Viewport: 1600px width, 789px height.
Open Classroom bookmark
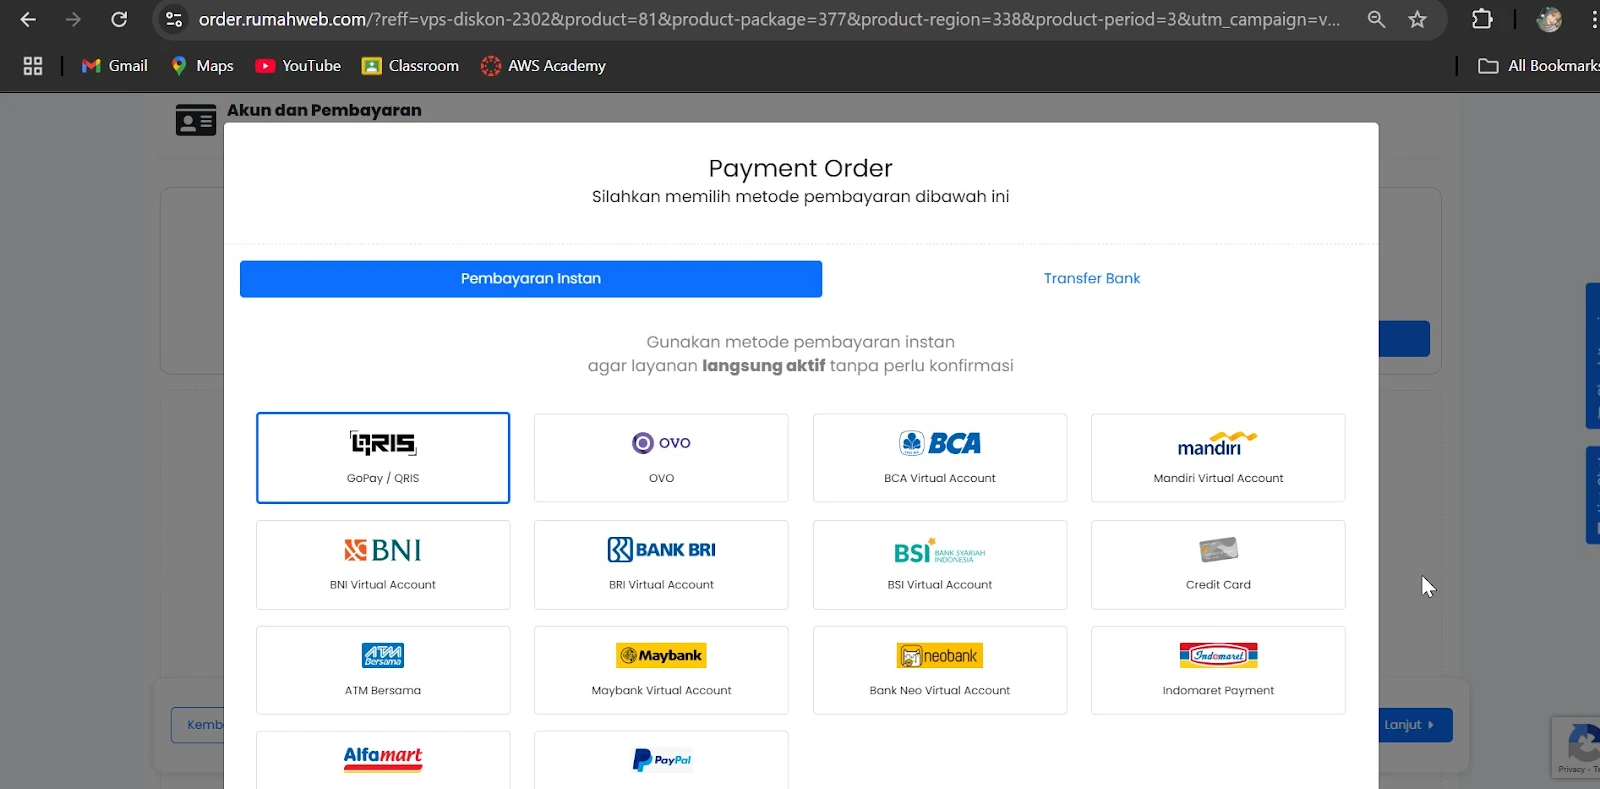tap(410, 66)
